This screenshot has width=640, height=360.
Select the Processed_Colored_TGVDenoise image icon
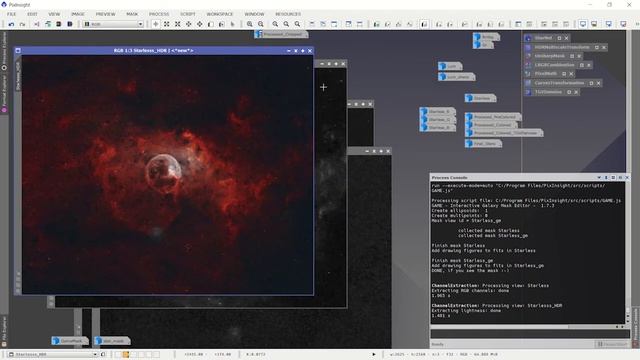coord(504,133)
